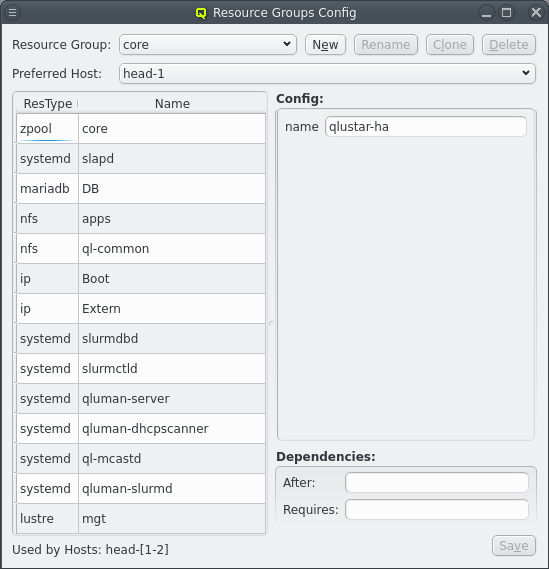Select the DB name cell
Viewport: 549px width, 569px height.
[172, 189]
